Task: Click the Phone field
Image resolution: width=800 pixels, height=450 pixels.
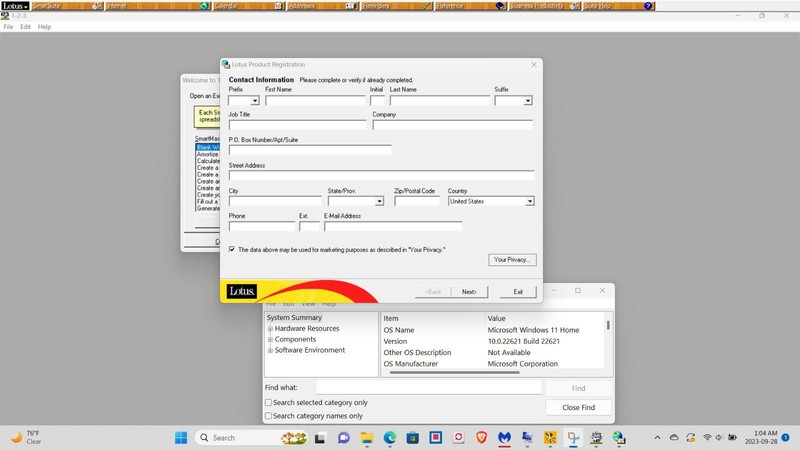Action: (262, 226)
